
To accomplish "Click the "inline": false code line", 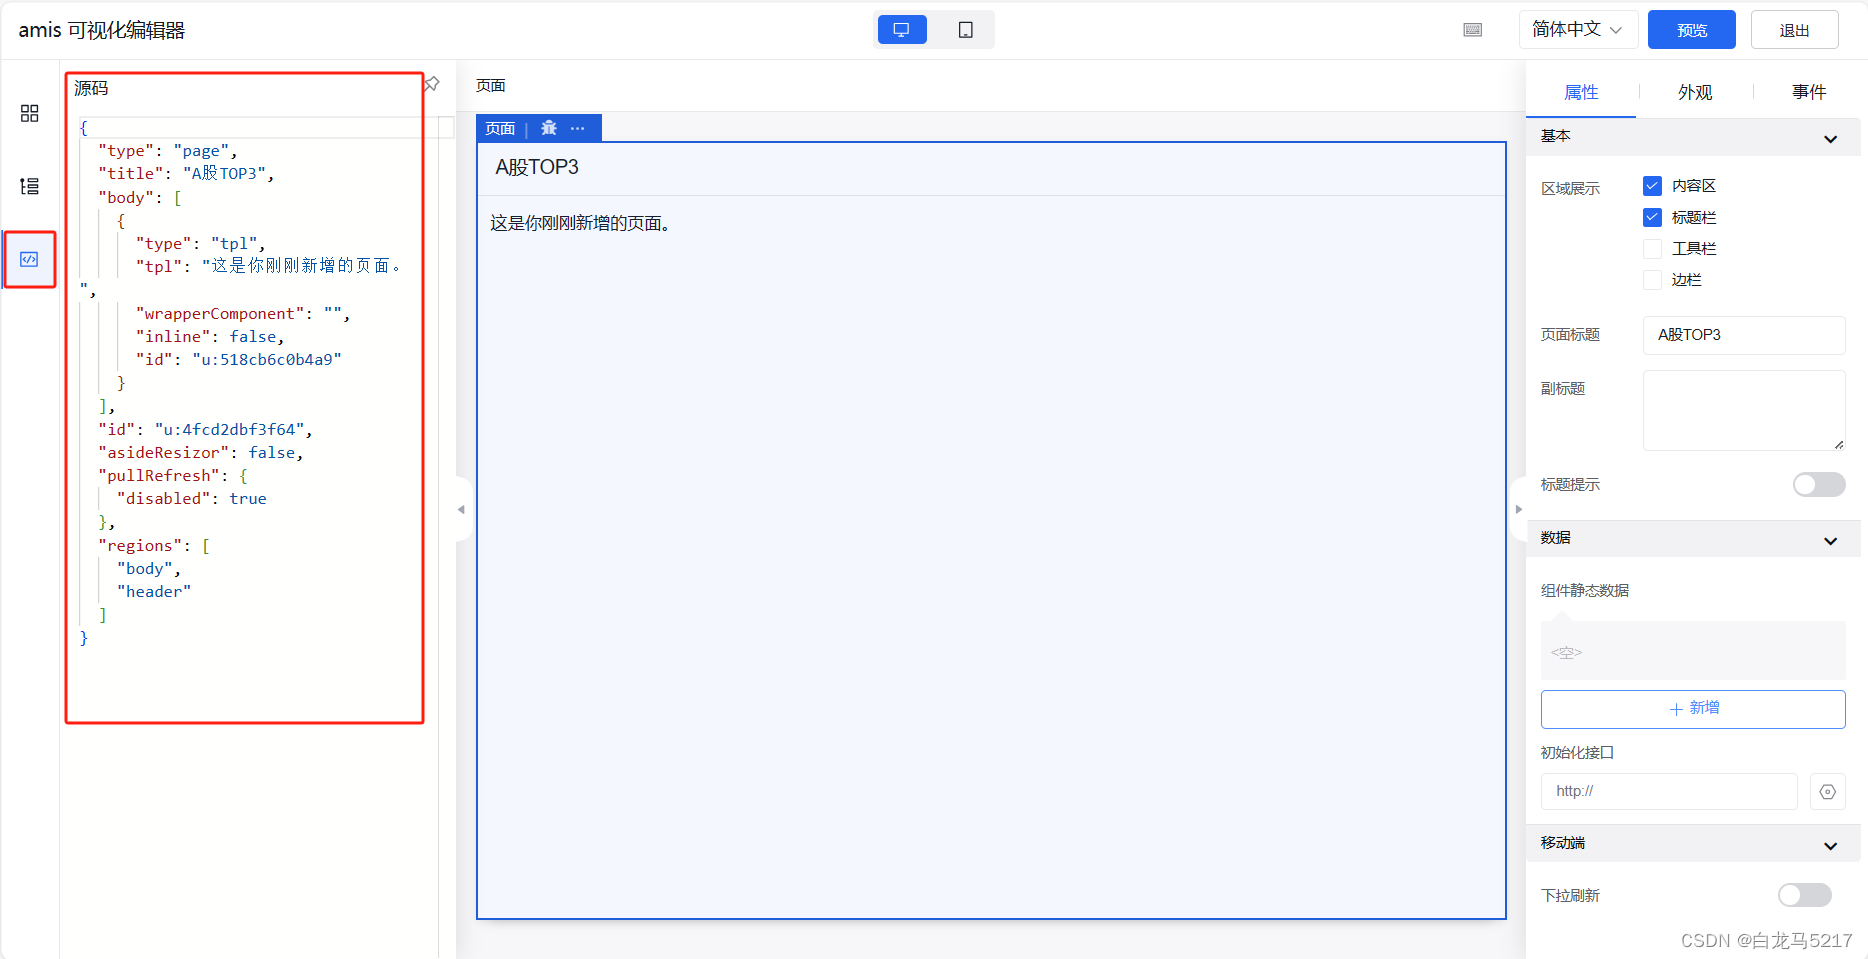I will pyautogui.click(x=210, y=337).
